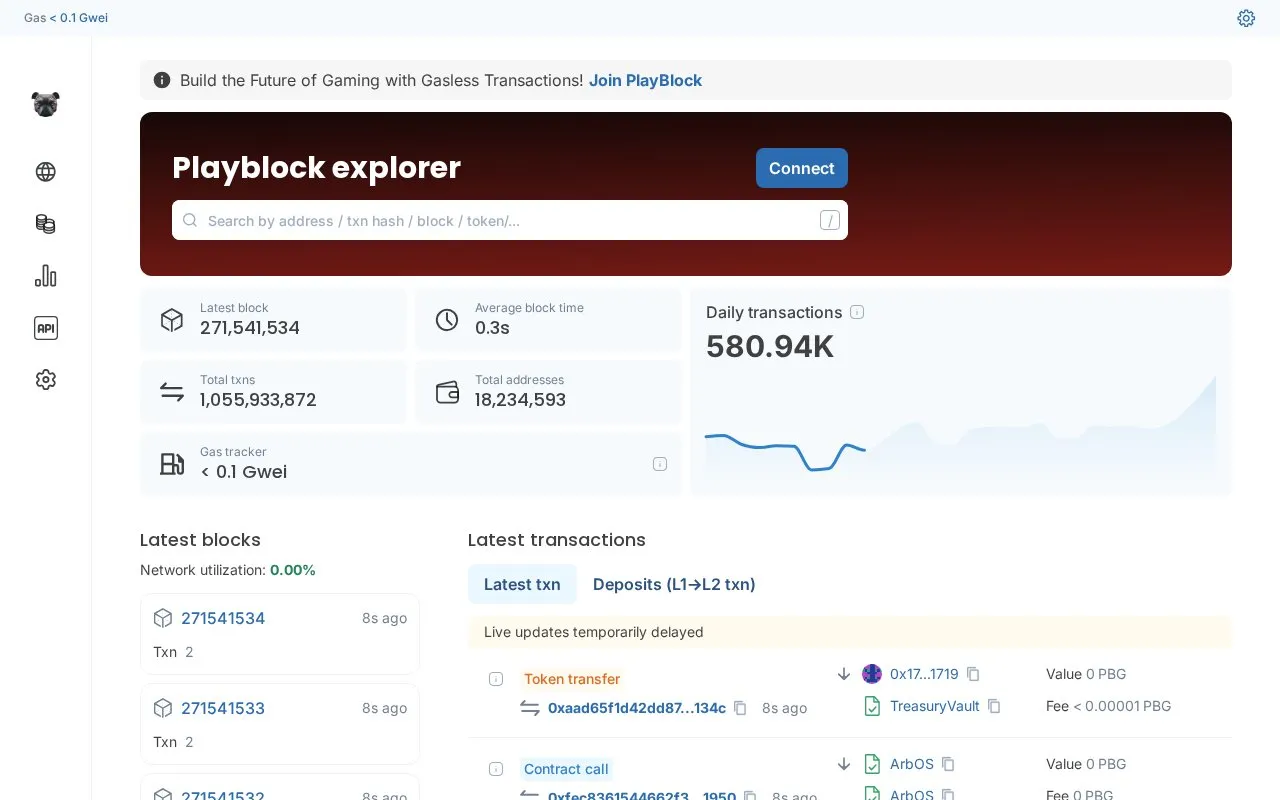Click the Gas < 0.1 Gwei top label
Screen dimensions: 1280x800
(x=66, y=18)
